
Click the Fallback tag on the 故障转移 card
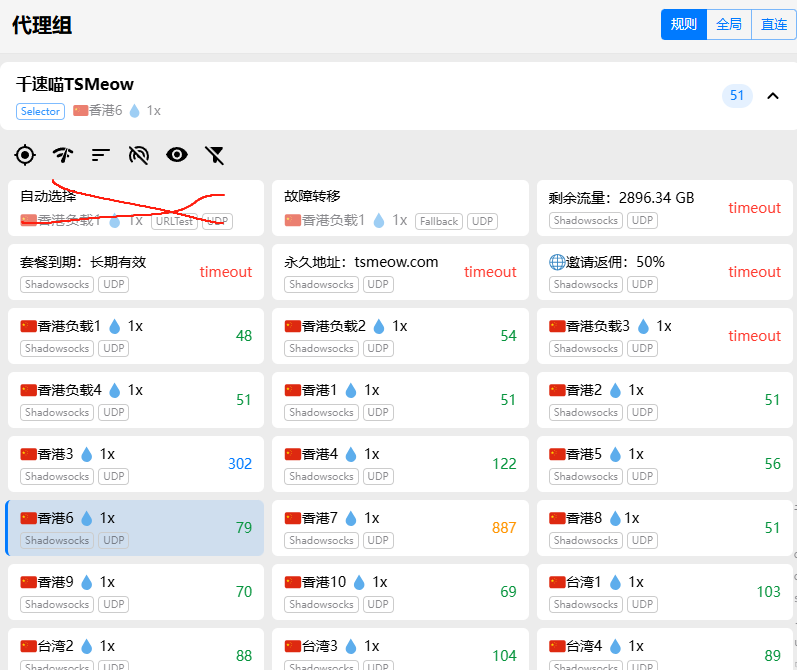coord(439,221)
